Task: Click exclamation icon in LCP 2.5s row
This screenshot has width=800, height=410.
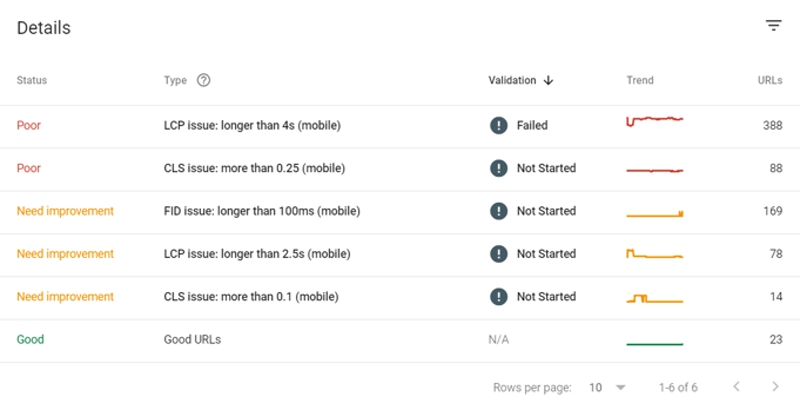Action: [x=498, y=254]
